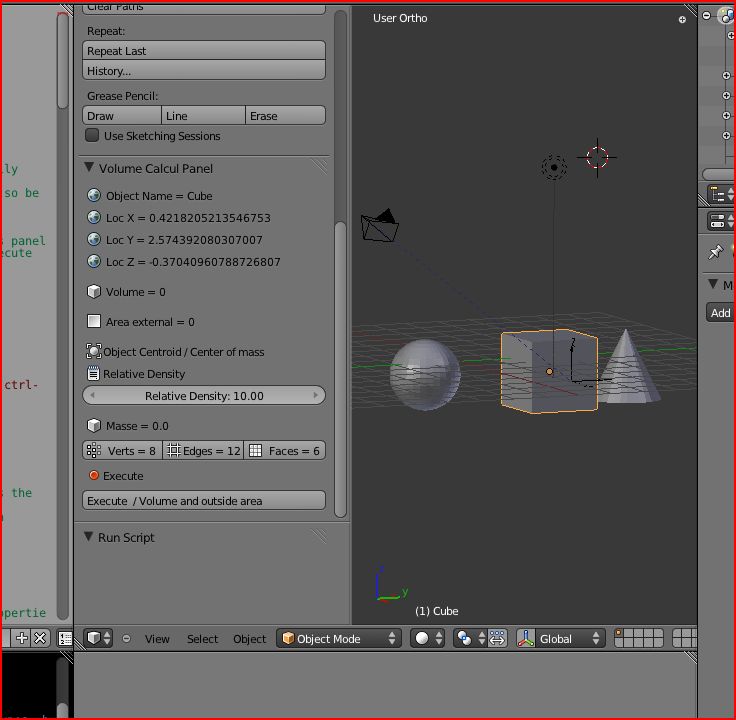The image size is (736, 720).
Task: Increase Relative Density with right arrow
Action: click(316, 395)
